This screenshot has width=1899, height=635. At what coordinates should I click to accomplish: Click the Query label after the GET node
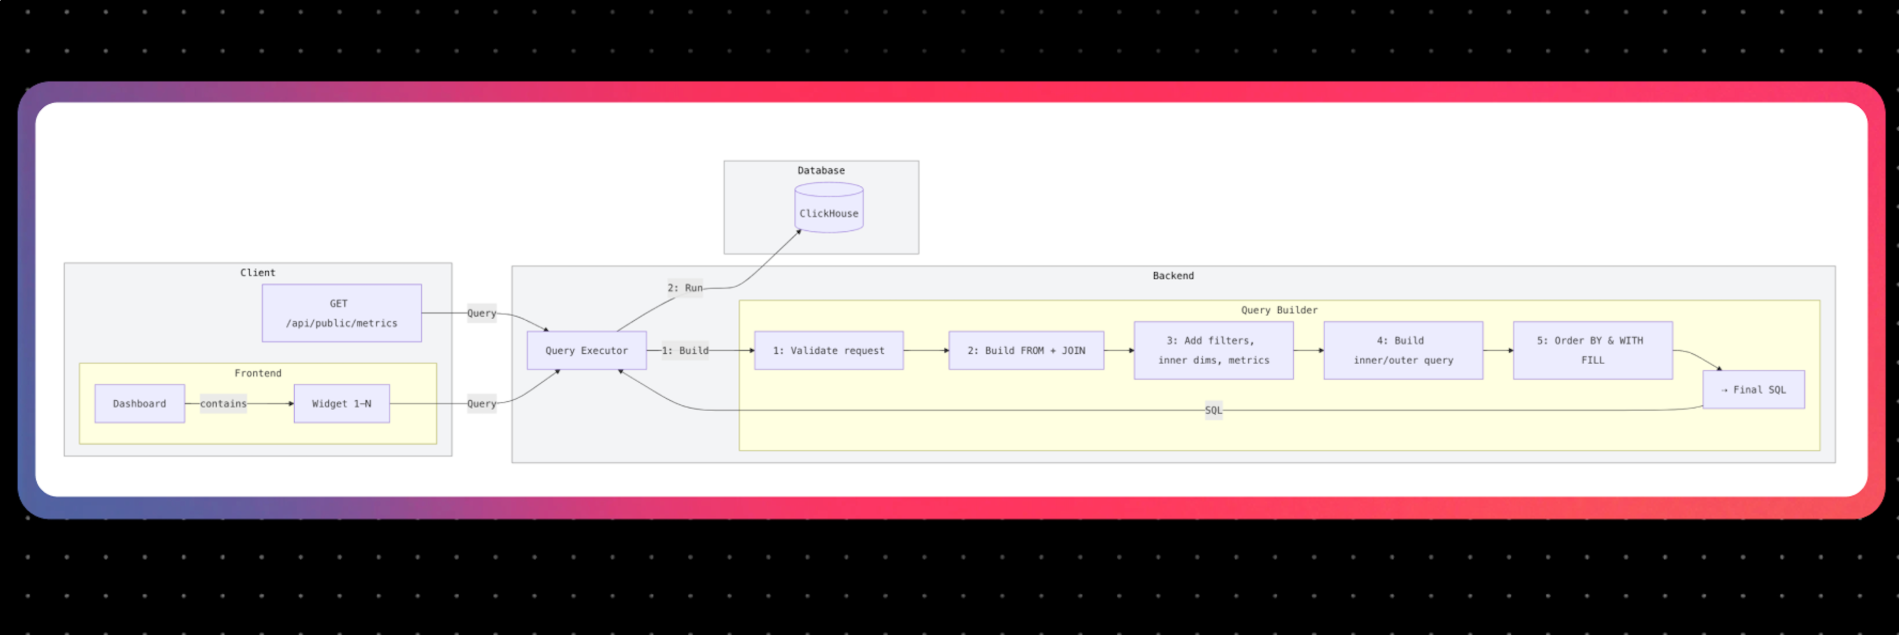point(481,313)
